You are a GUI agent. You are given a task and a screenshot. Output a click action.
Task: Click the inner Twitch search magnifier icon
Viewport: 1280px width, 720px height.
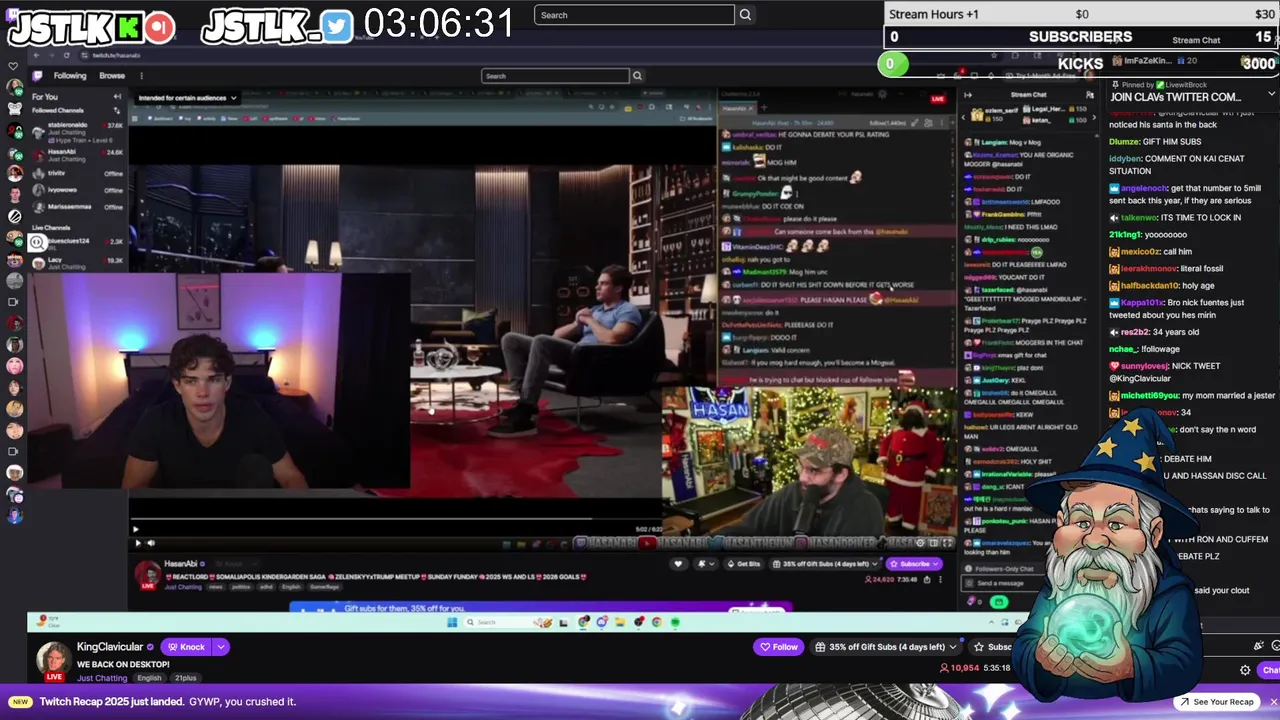[x=637, y=76]
